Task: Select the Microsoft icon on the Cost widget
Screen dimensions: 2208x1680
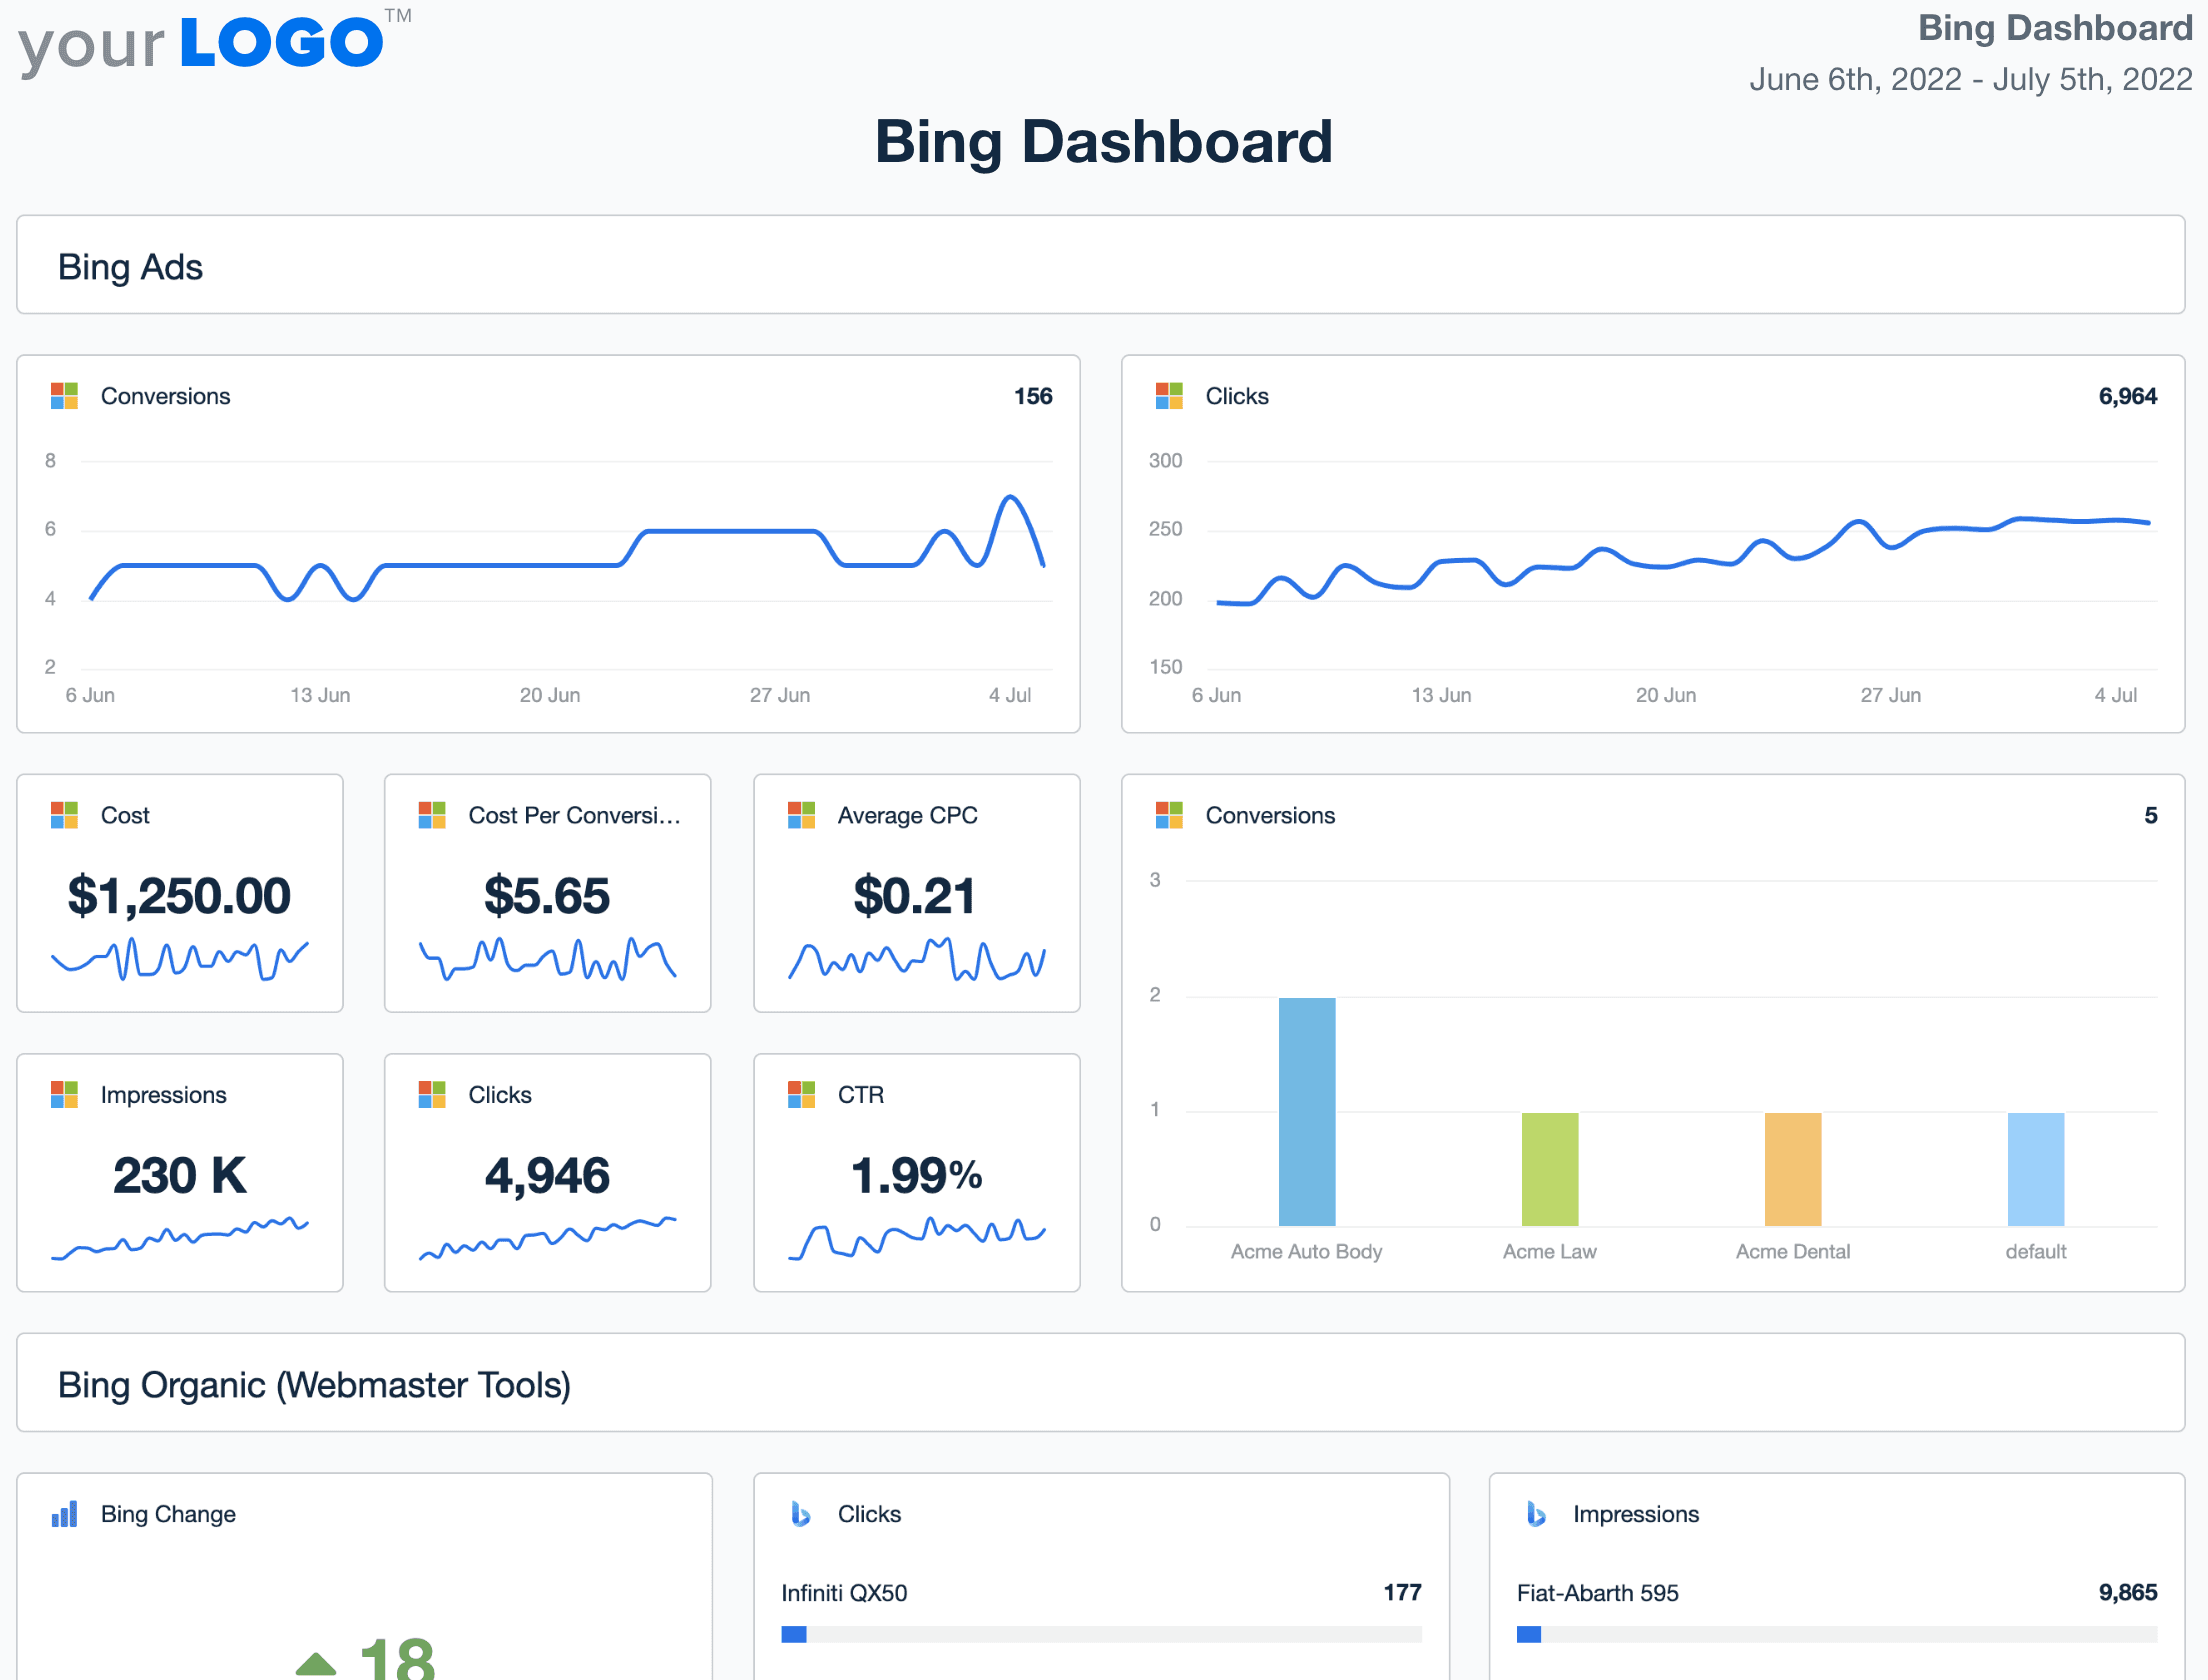Action: (x=64, y=815)
